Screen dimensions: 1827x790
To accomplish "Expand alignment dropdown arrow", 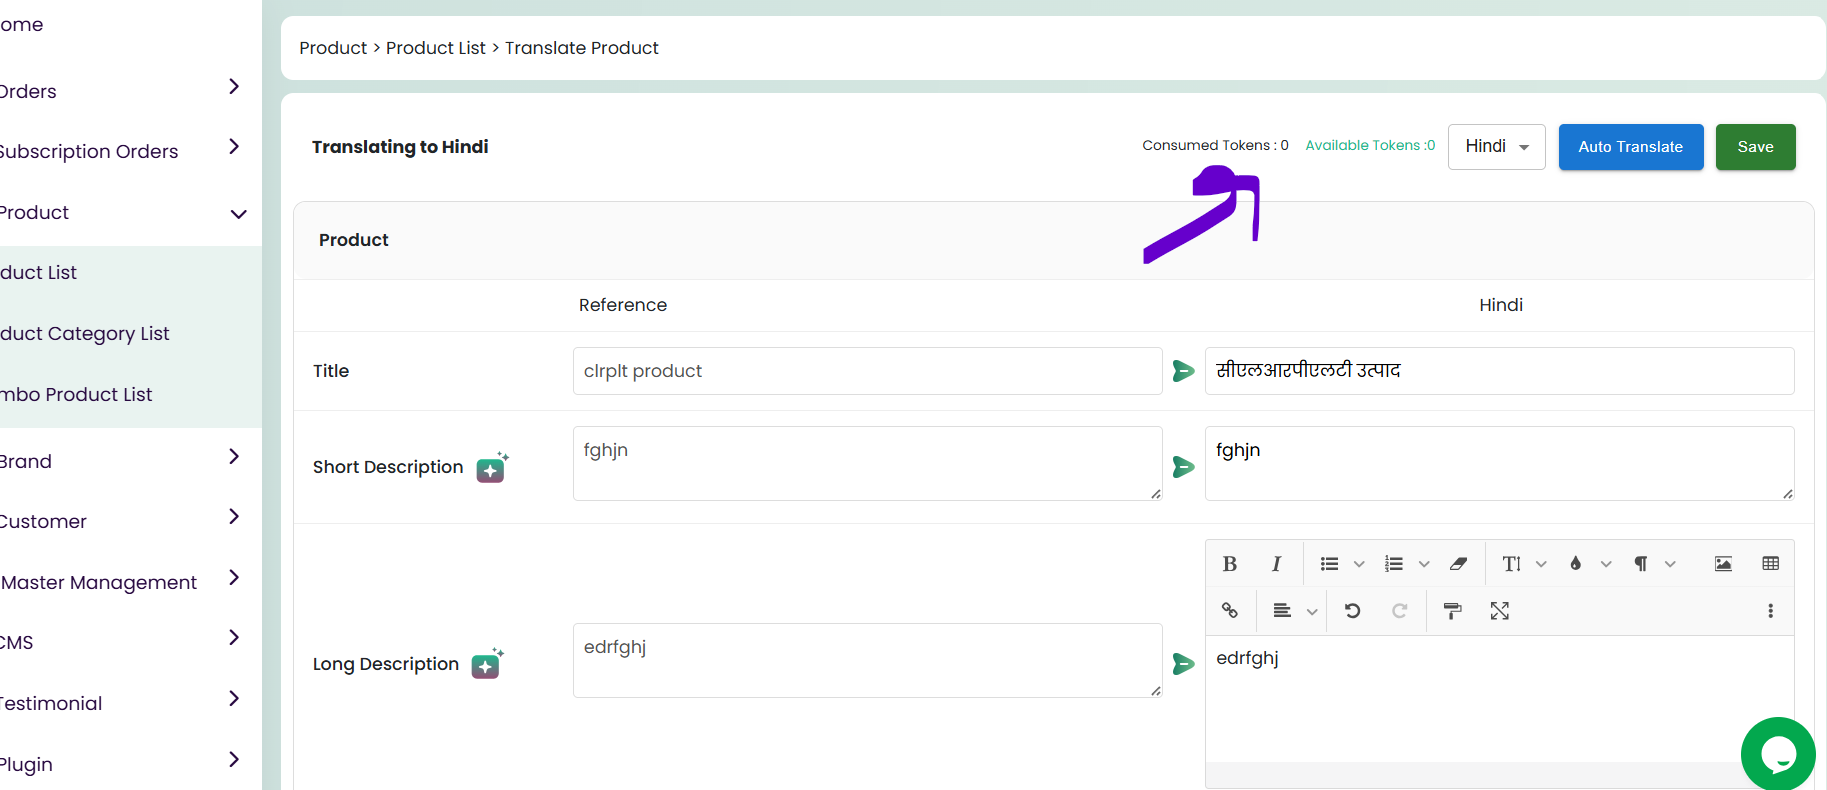I will (x=1312, y=611).
